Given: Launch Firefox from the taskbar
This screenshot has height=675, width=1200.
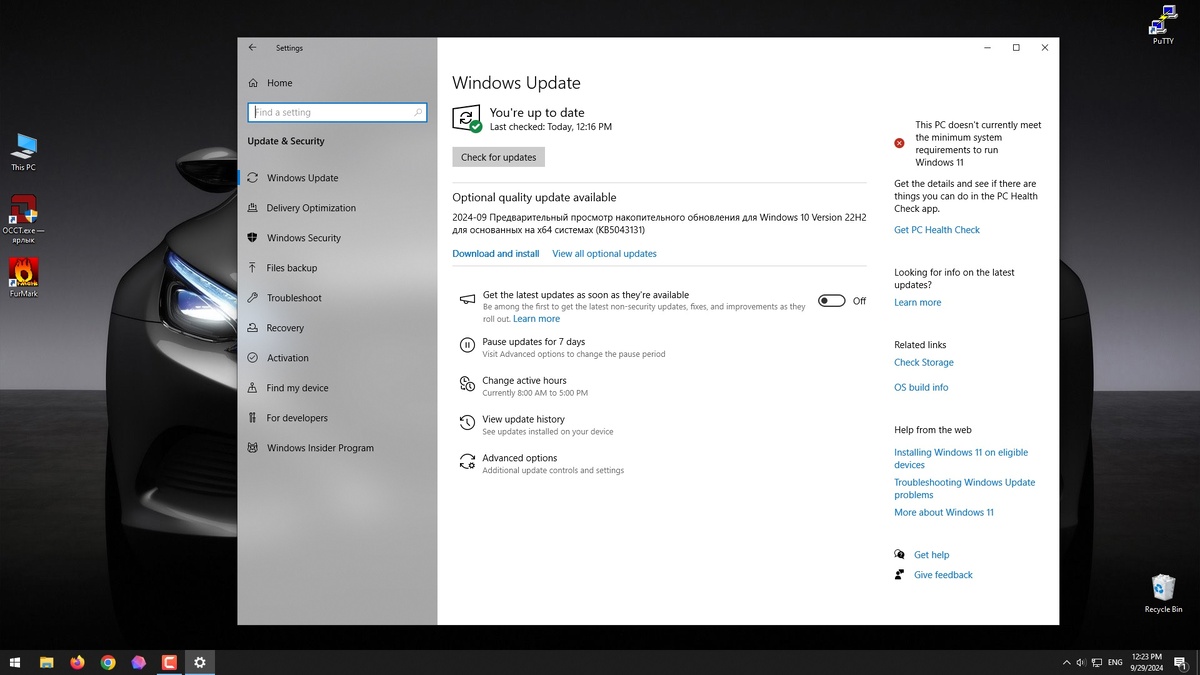Looking at the screenshot, I should click(x=77, y=662).
